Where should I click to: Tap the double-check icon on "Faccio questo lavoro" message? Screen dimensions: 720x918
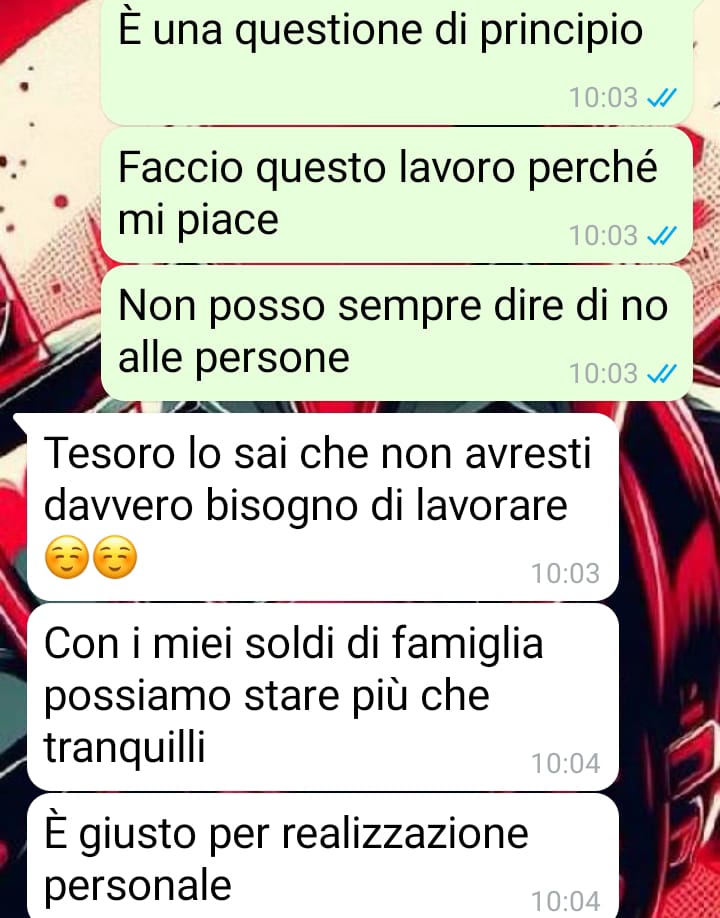(x=661, y=235)
